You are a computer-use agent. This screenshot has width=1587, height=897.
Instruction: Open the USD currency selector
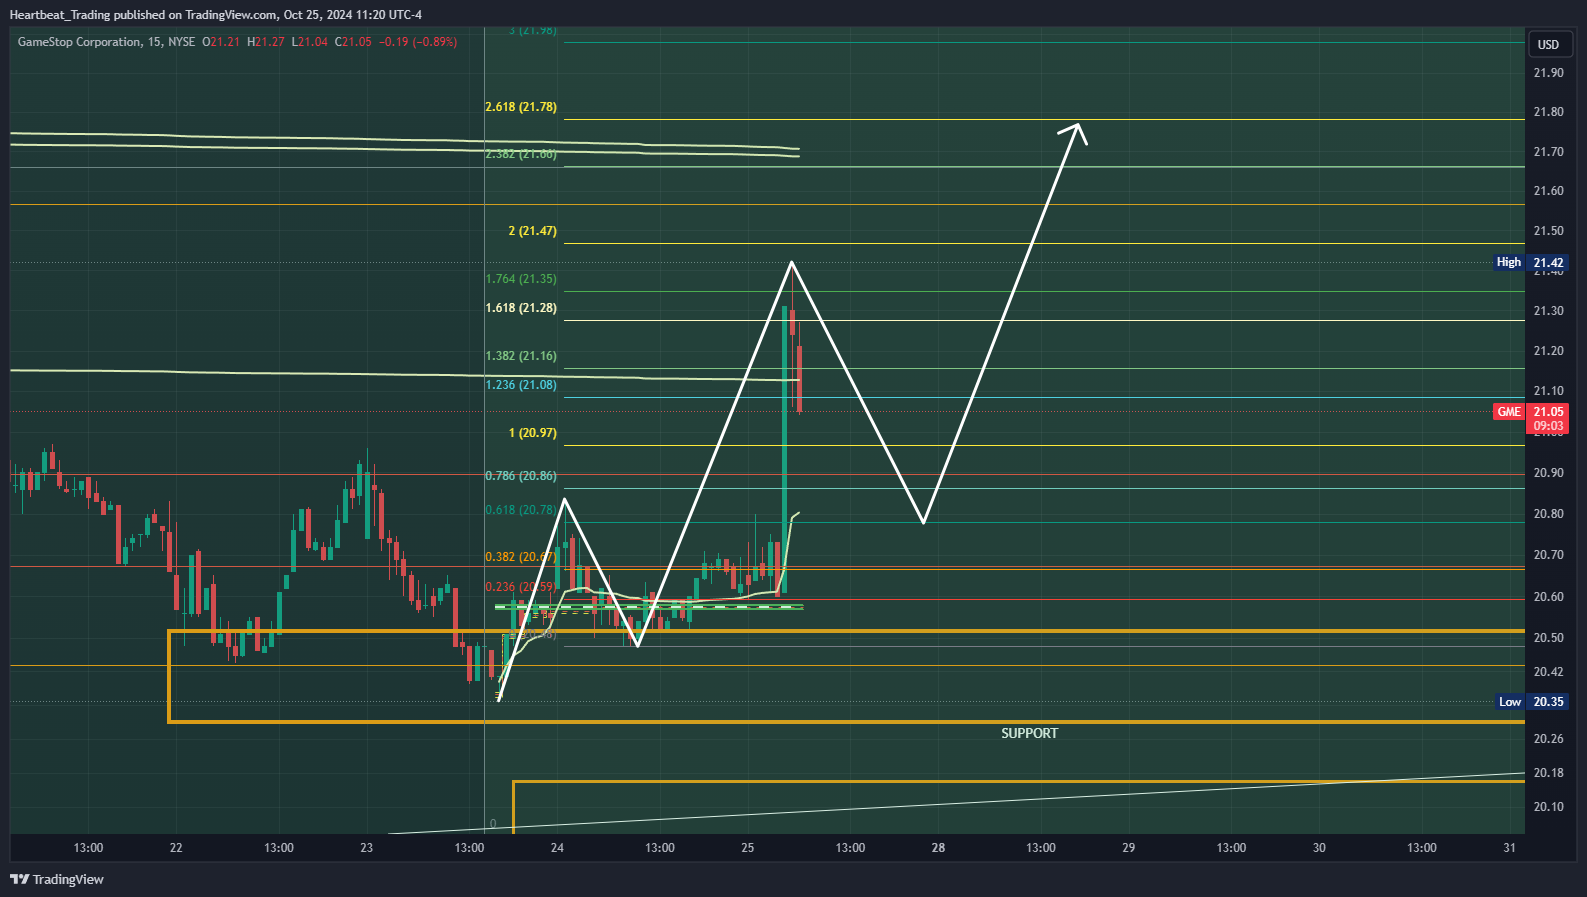(x=1548, y=44)
